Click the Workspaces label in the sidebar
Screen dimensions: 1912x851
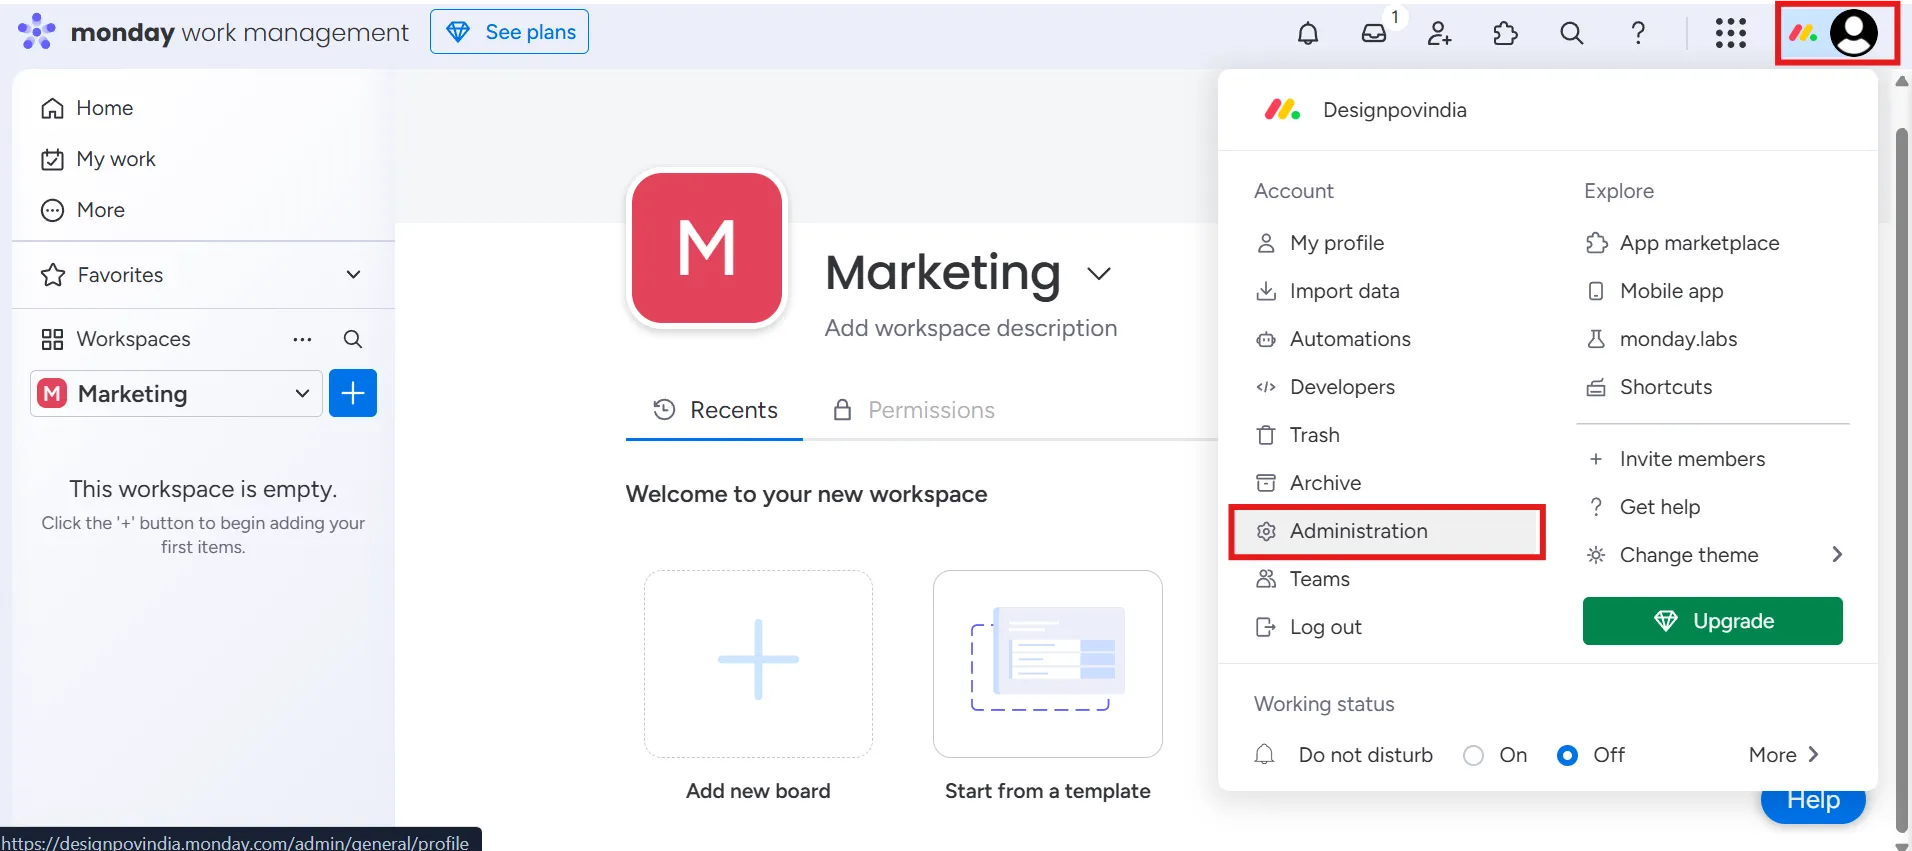pyautogui.click(x=133, y=339)
